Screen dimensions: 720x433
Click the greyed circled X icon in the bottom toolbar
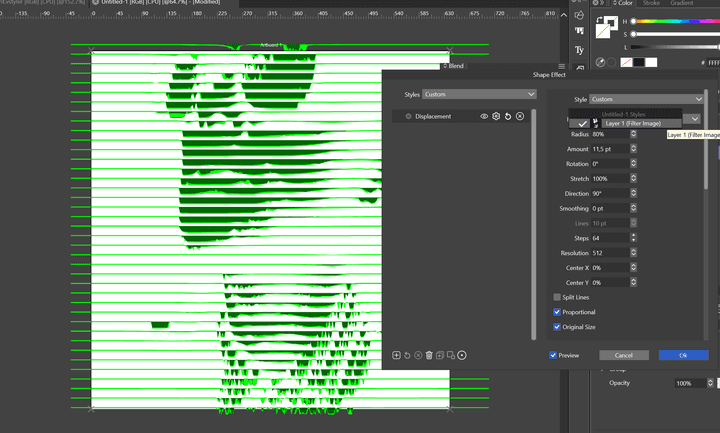(418, 355)
